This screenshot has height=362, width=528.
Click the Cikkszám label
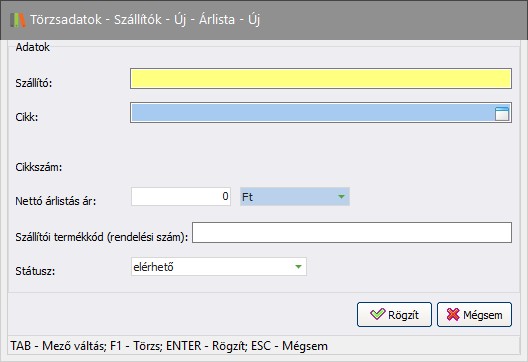click(39, 167)
